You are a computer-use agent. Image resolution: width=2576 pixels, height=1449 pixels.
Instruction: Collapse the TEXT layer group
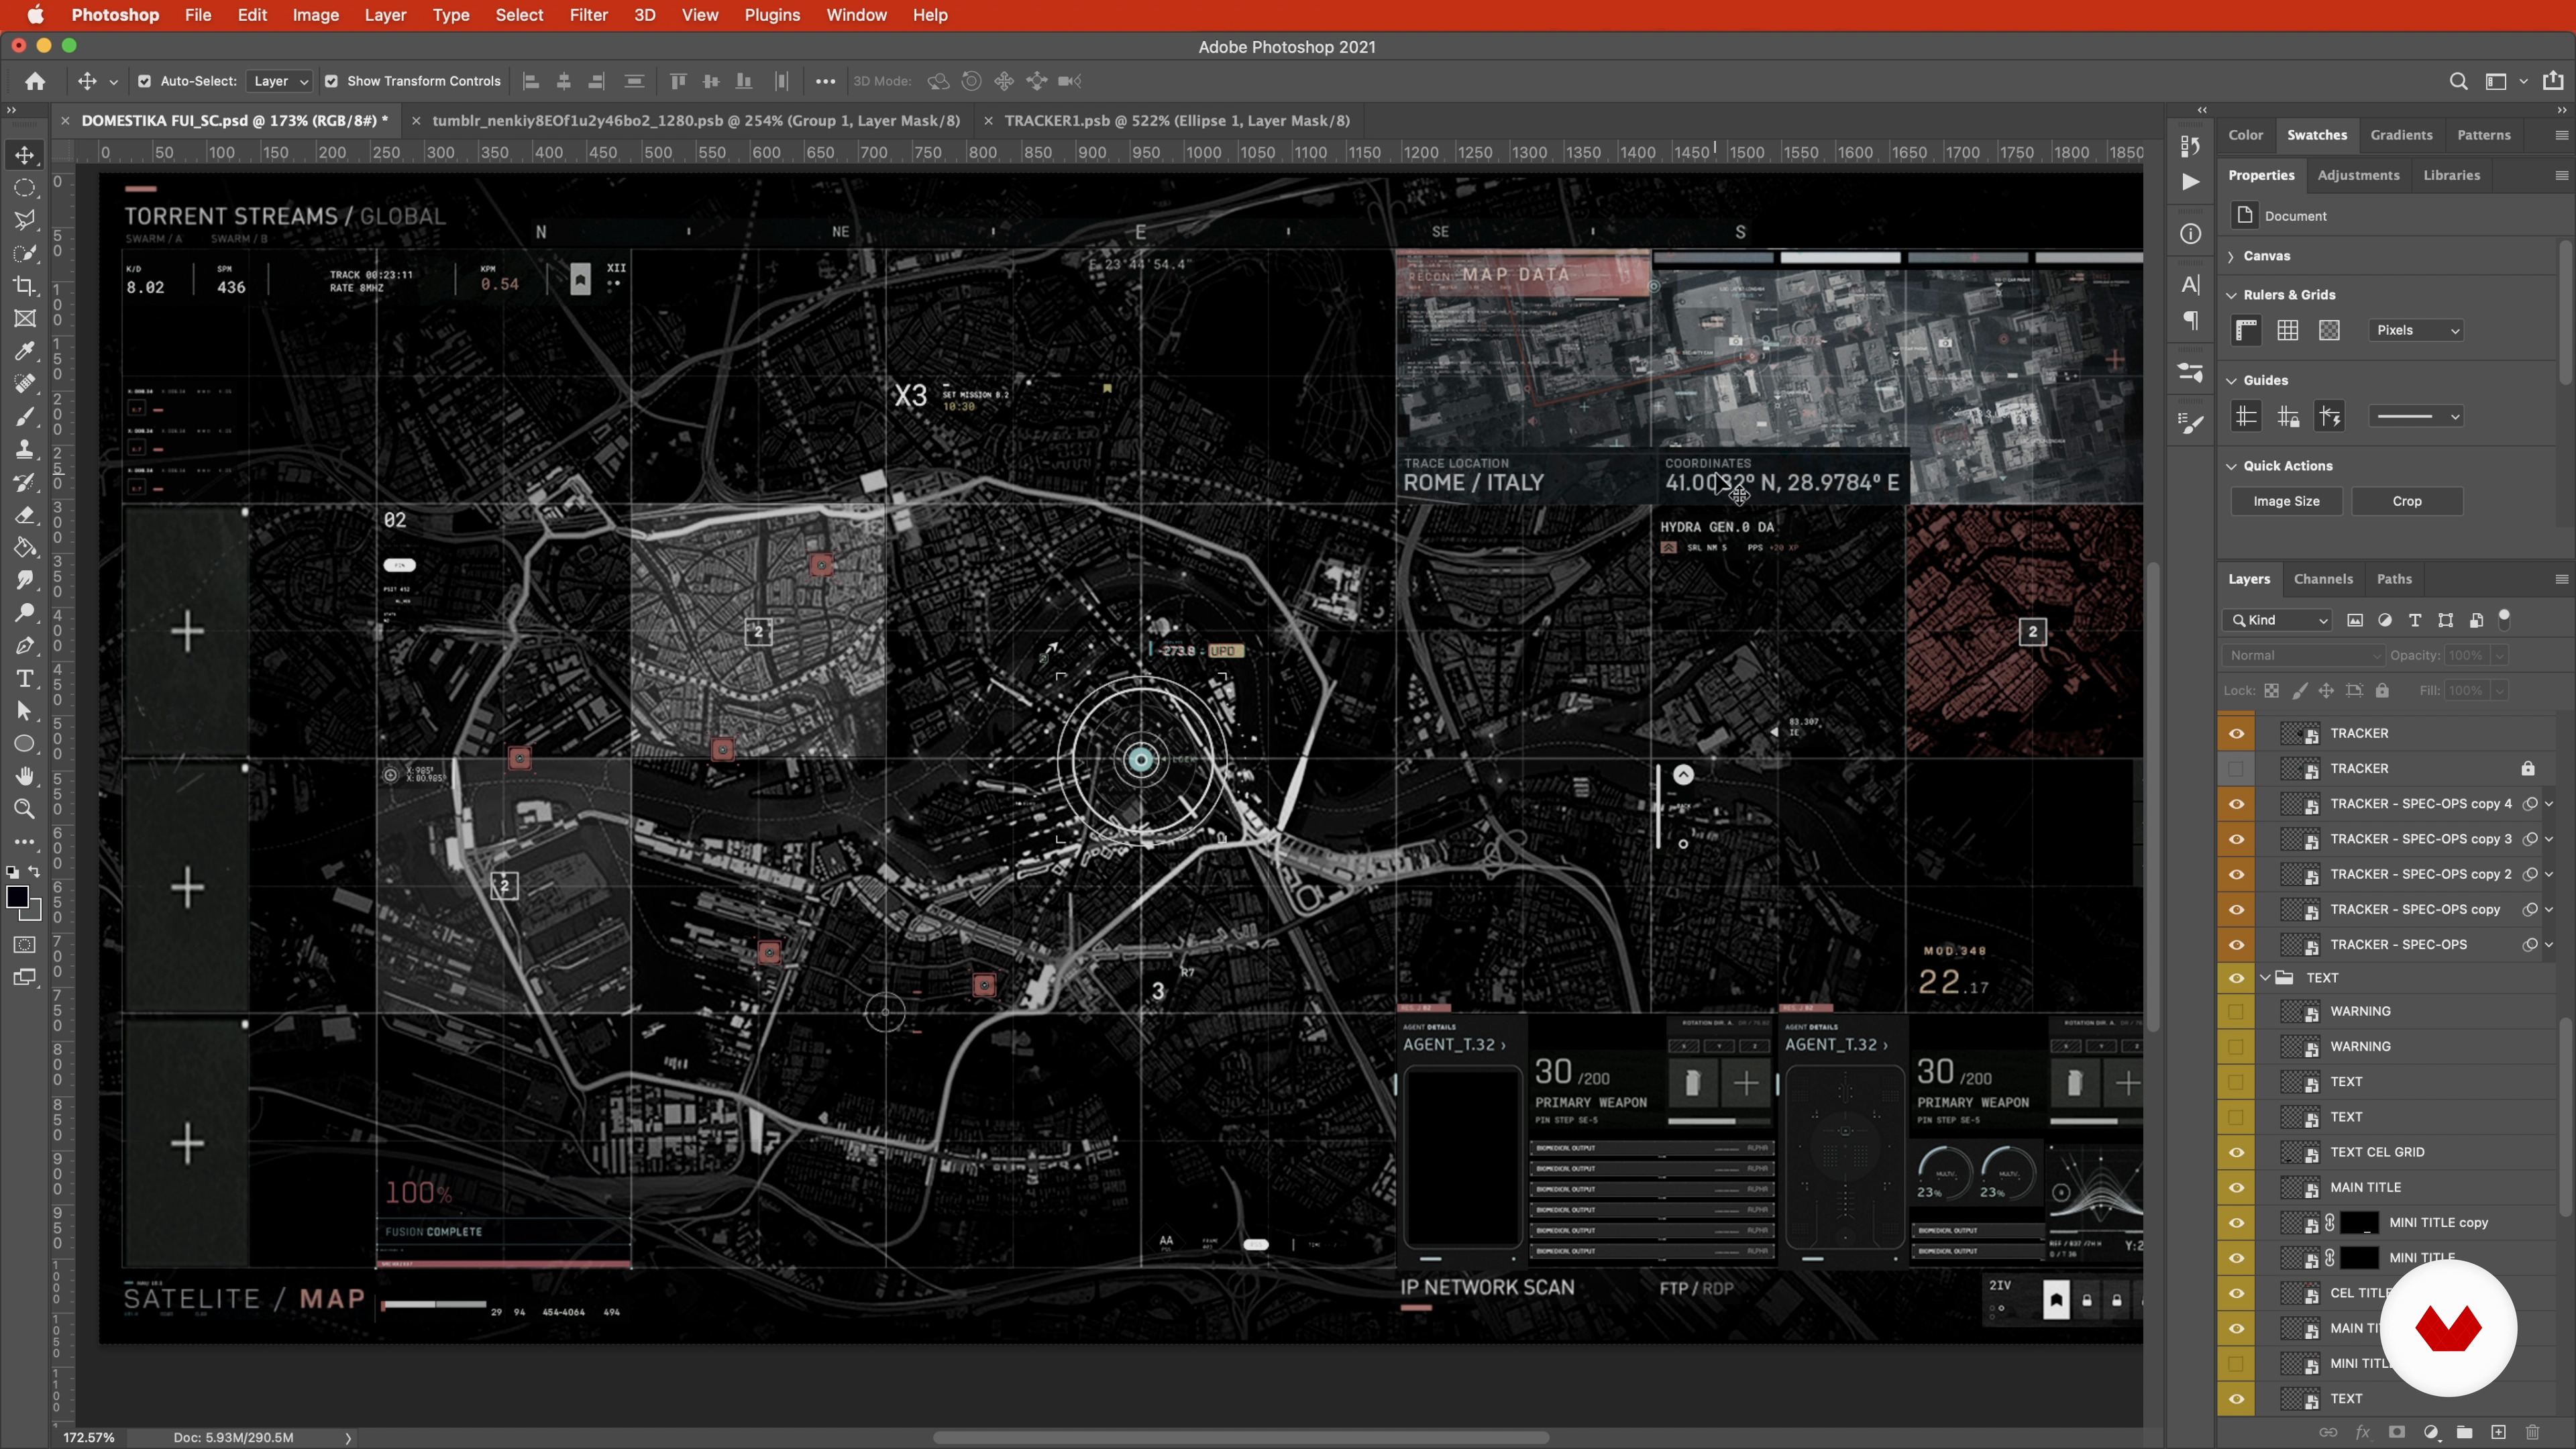tap(2265, 978)
